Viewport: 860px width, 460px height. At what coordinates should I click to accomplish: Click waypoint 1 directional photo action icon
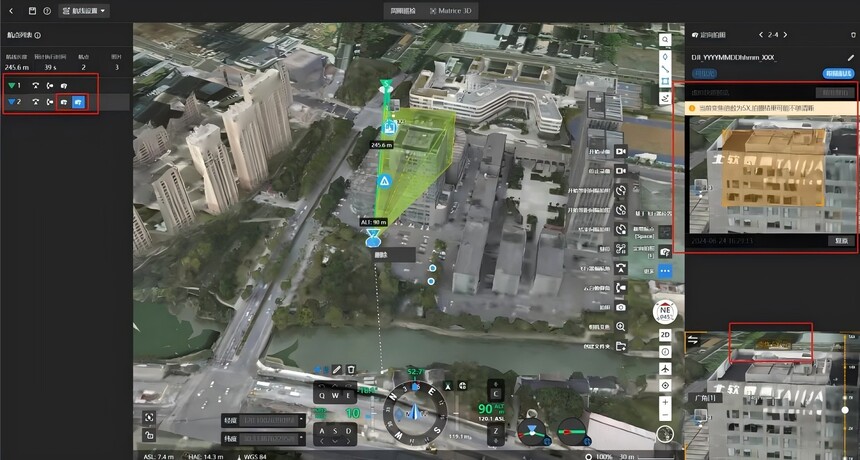point(64,86)
